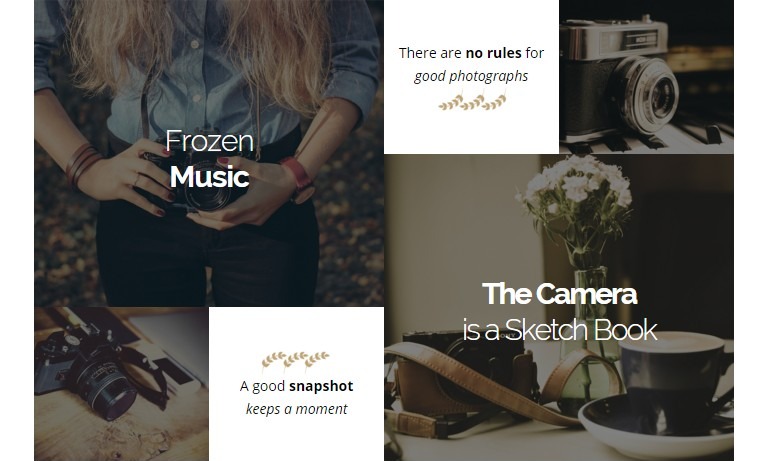Image resolution: width=768 pixels, height=461 pixels.
Task: Open The Camera is a Sketch Book tile
Action: tap(559, 307)
